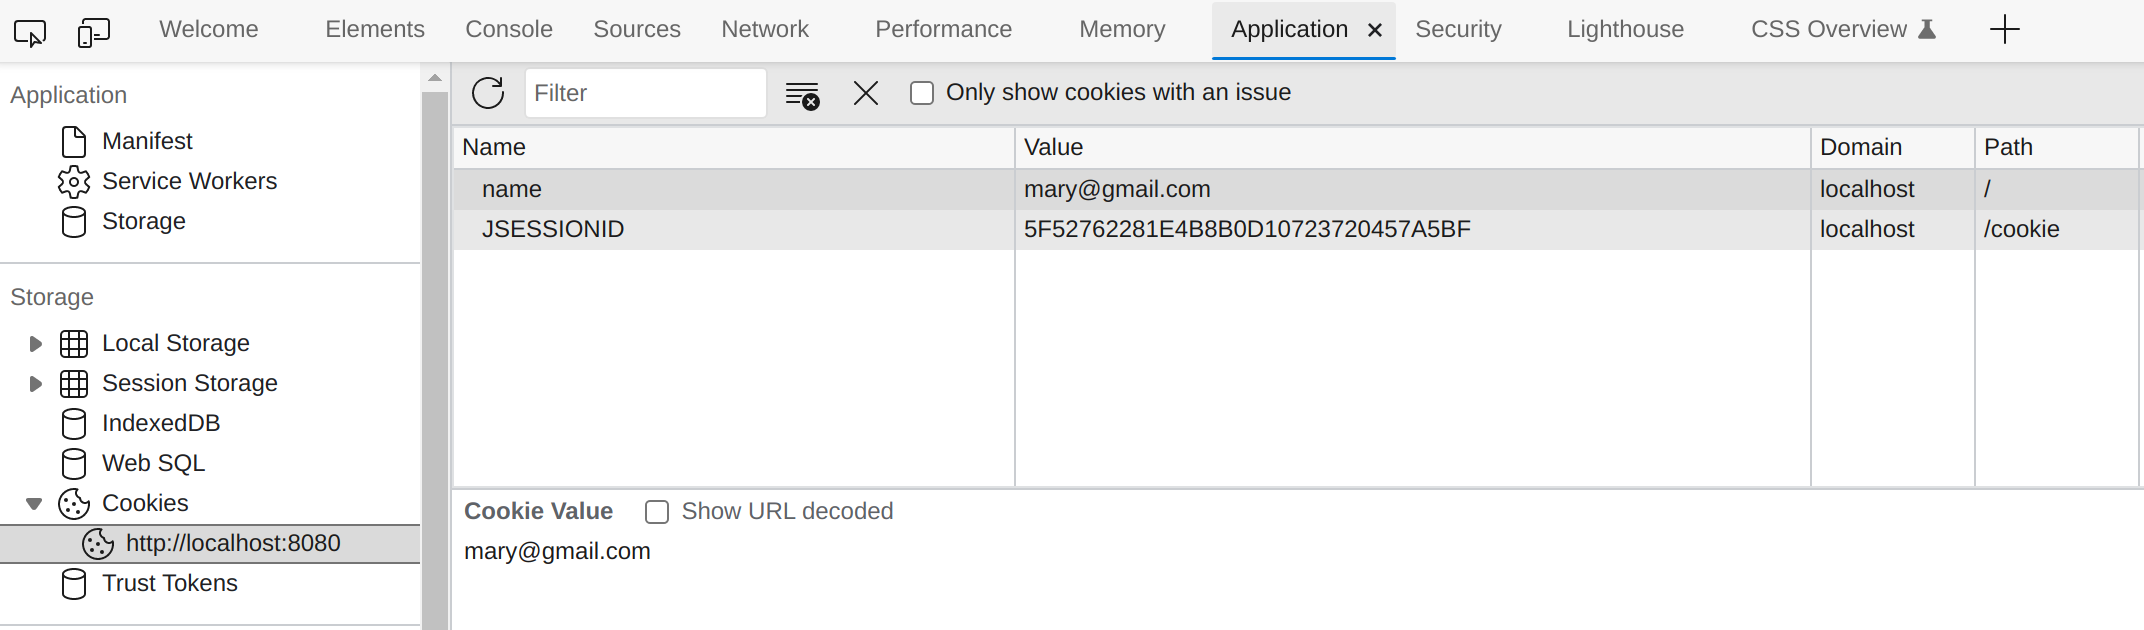Viewport: 2144px width, 630px height.
Task: Add a new DevTools tab with plus icon
Action: [2004, 30]
